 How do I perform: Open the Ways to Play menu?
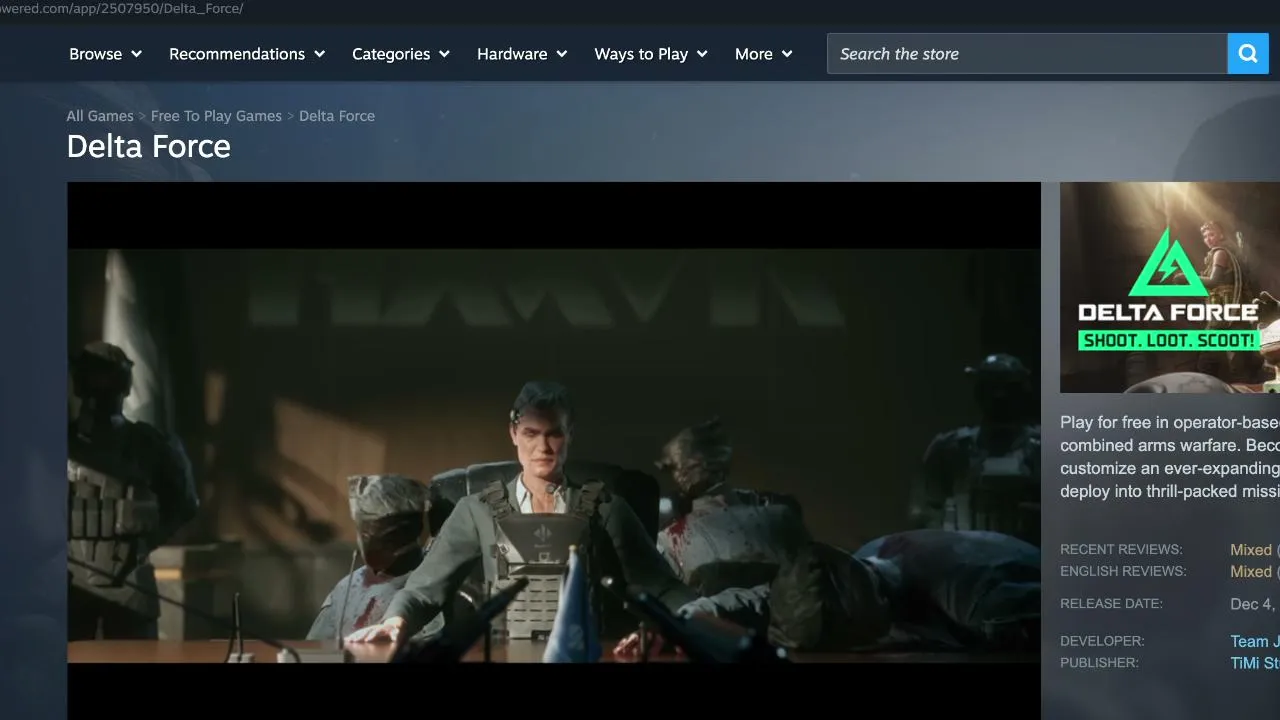tap(651, 54)
